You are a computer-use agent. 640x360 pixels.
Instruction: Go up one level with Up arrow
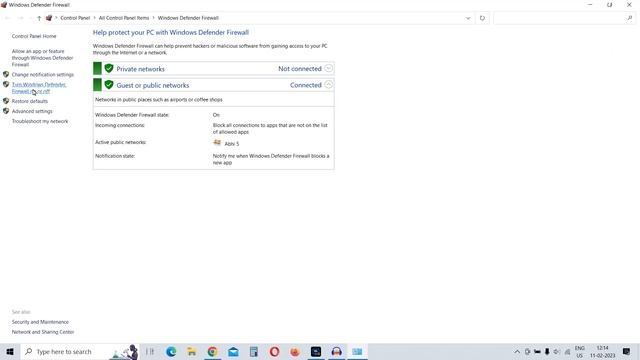[x=39, y=18]
